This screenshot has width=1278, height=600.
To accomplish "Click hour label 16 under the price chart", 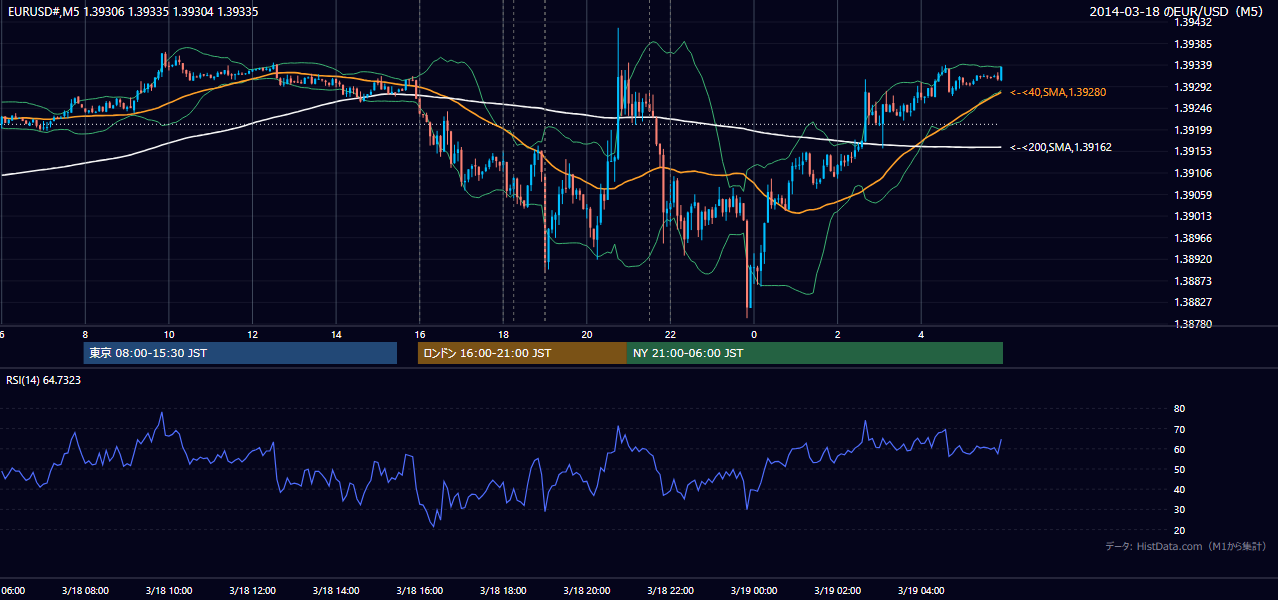I will pos(420,335).
